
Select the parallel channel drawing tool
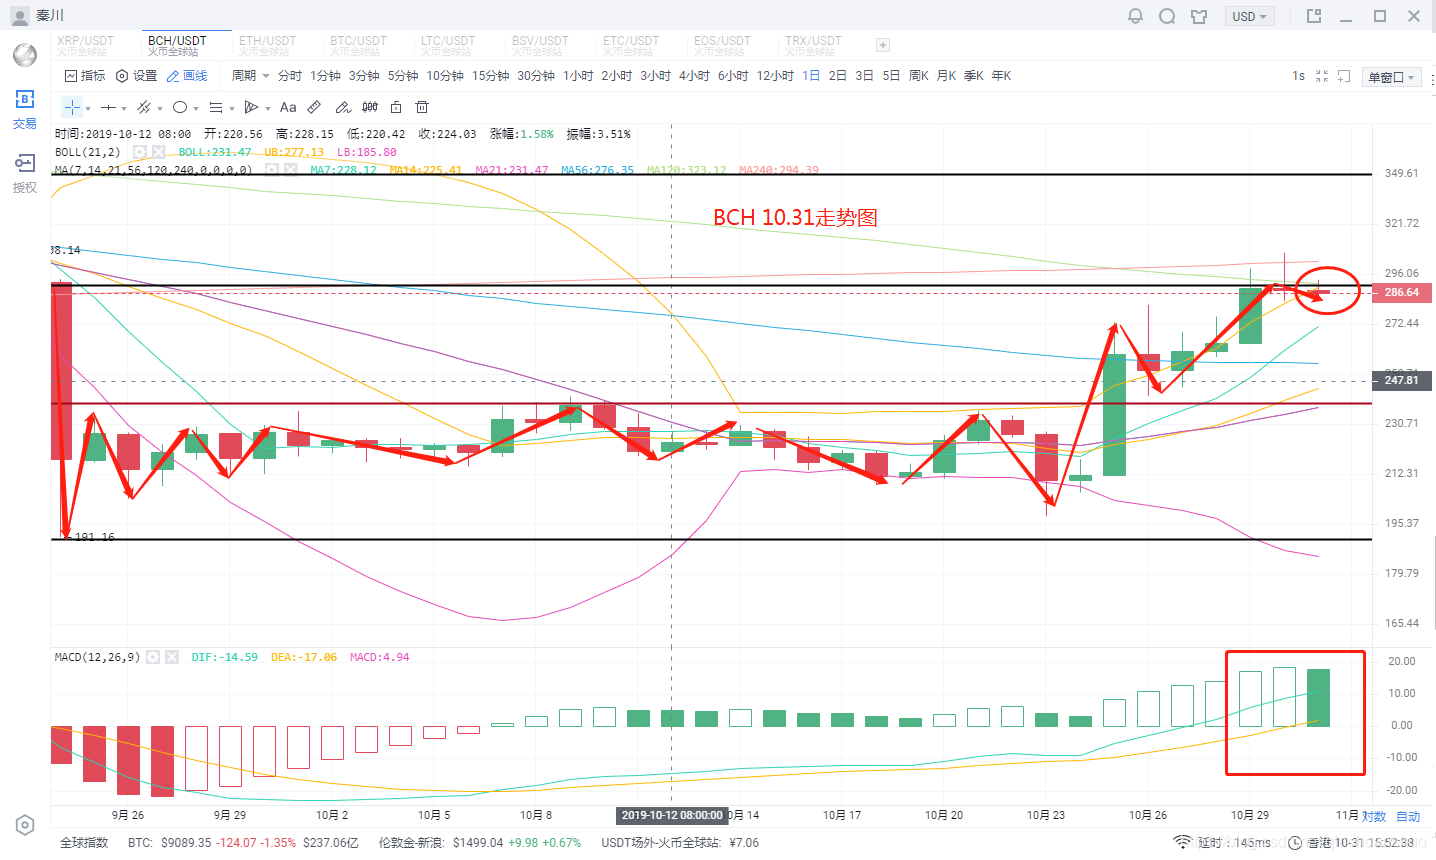tap(144, 107)
